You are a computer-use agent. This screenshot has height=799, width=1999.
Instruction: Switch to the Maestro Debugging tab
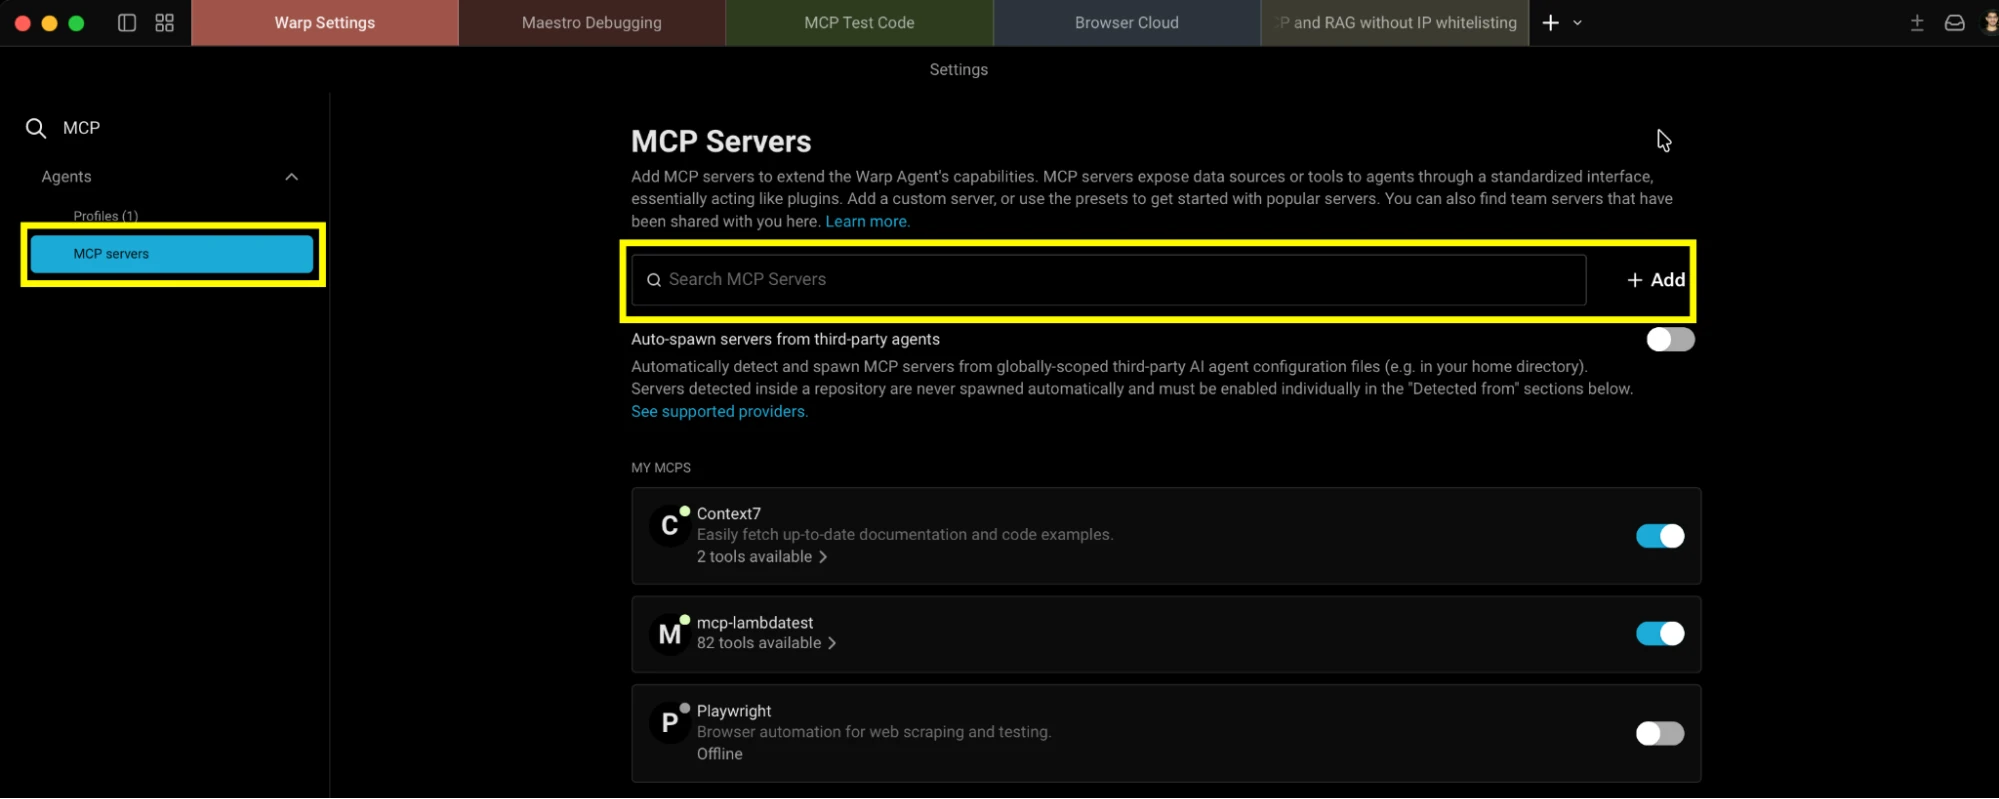coord(592,23)
